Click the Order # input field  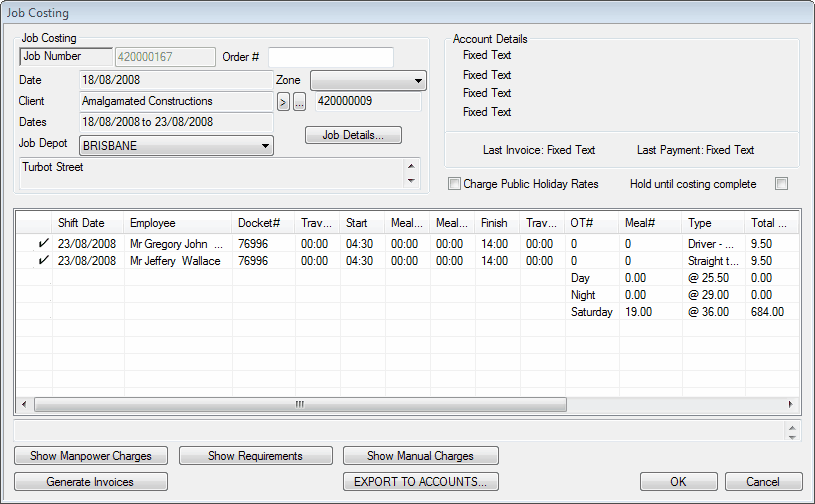click(330, 57)
